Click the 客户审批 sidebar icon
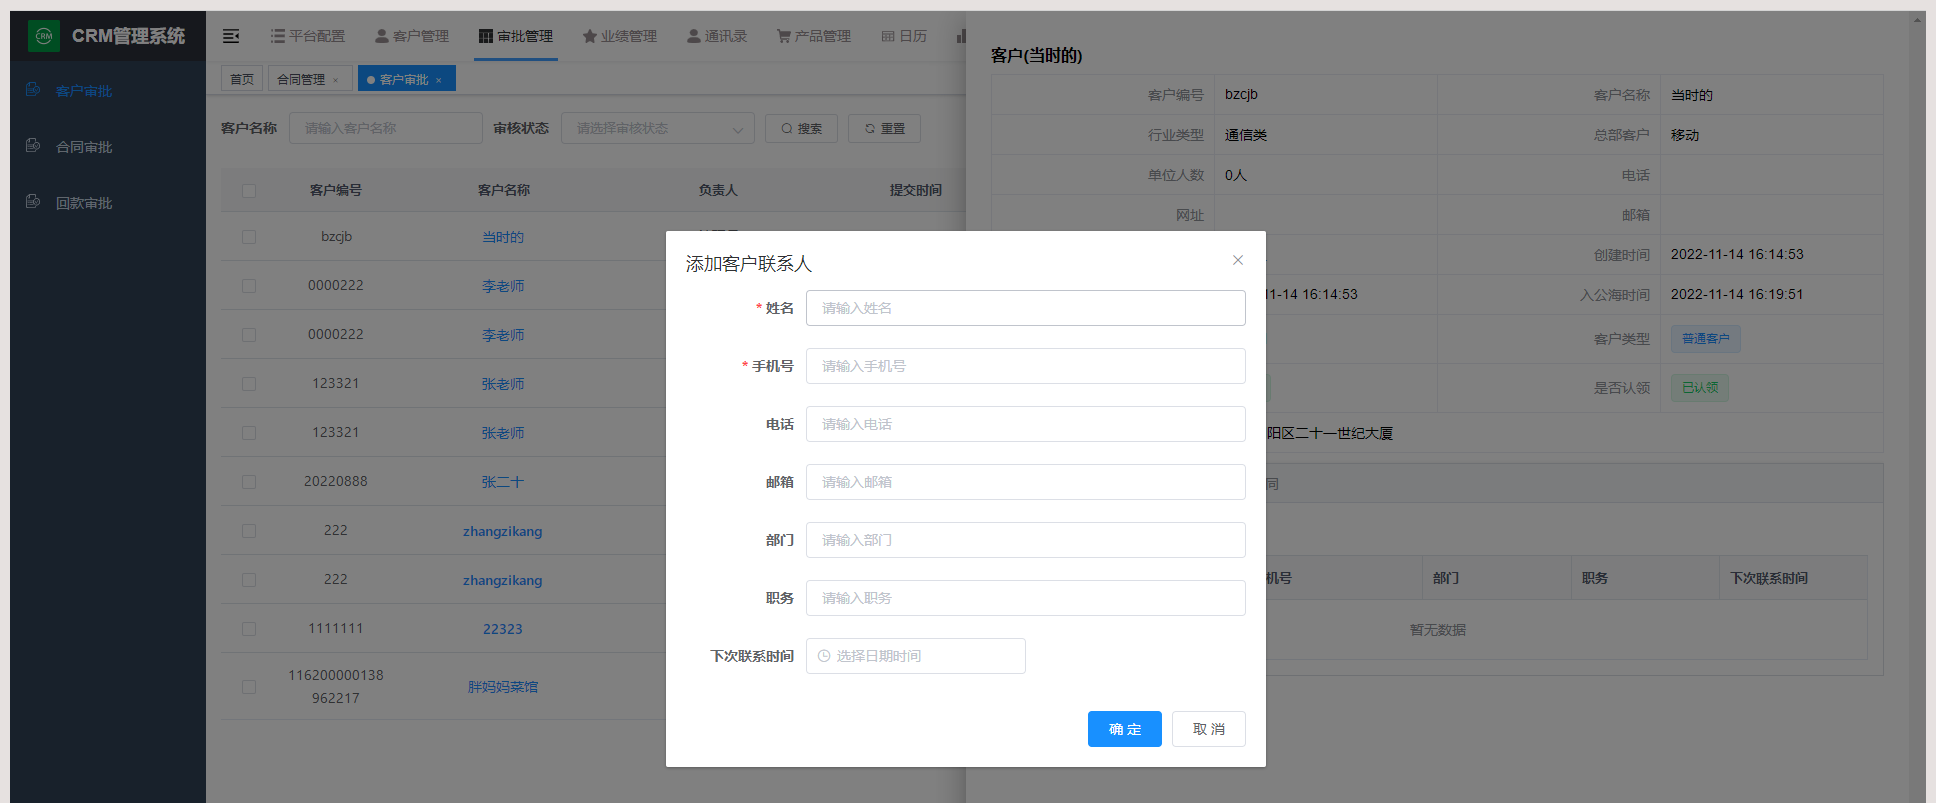 (33, 90)
